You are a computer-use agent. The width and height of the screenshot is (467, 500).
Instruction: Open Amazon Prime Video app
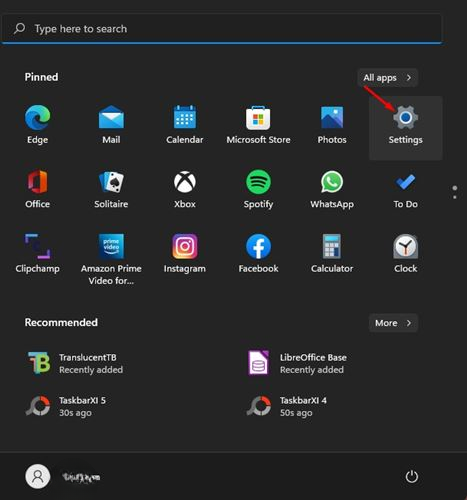(111, 259)
